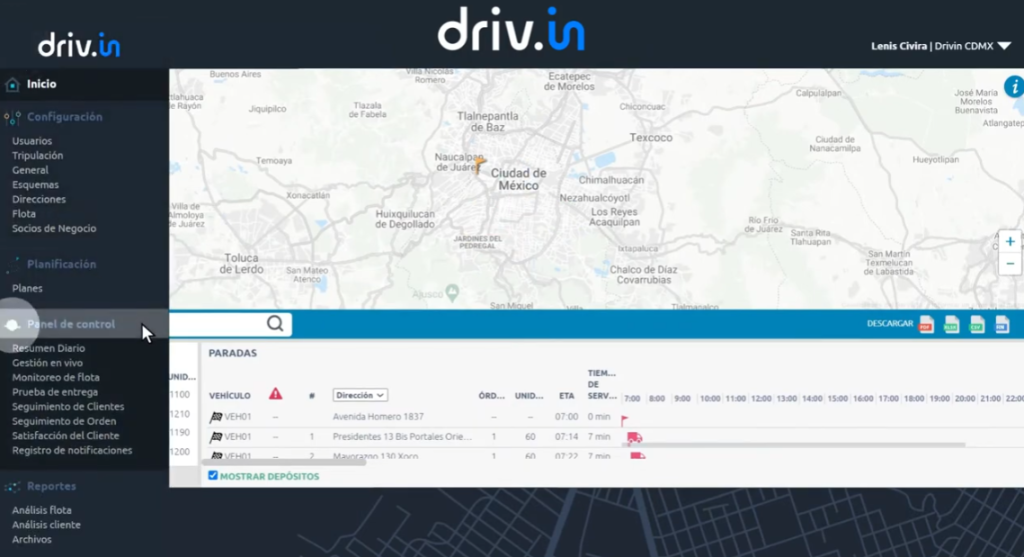Toggle the Mostrar Depósitos checkbox
This screenshot has height=557, width=1024.
click(x=213, y=475)
